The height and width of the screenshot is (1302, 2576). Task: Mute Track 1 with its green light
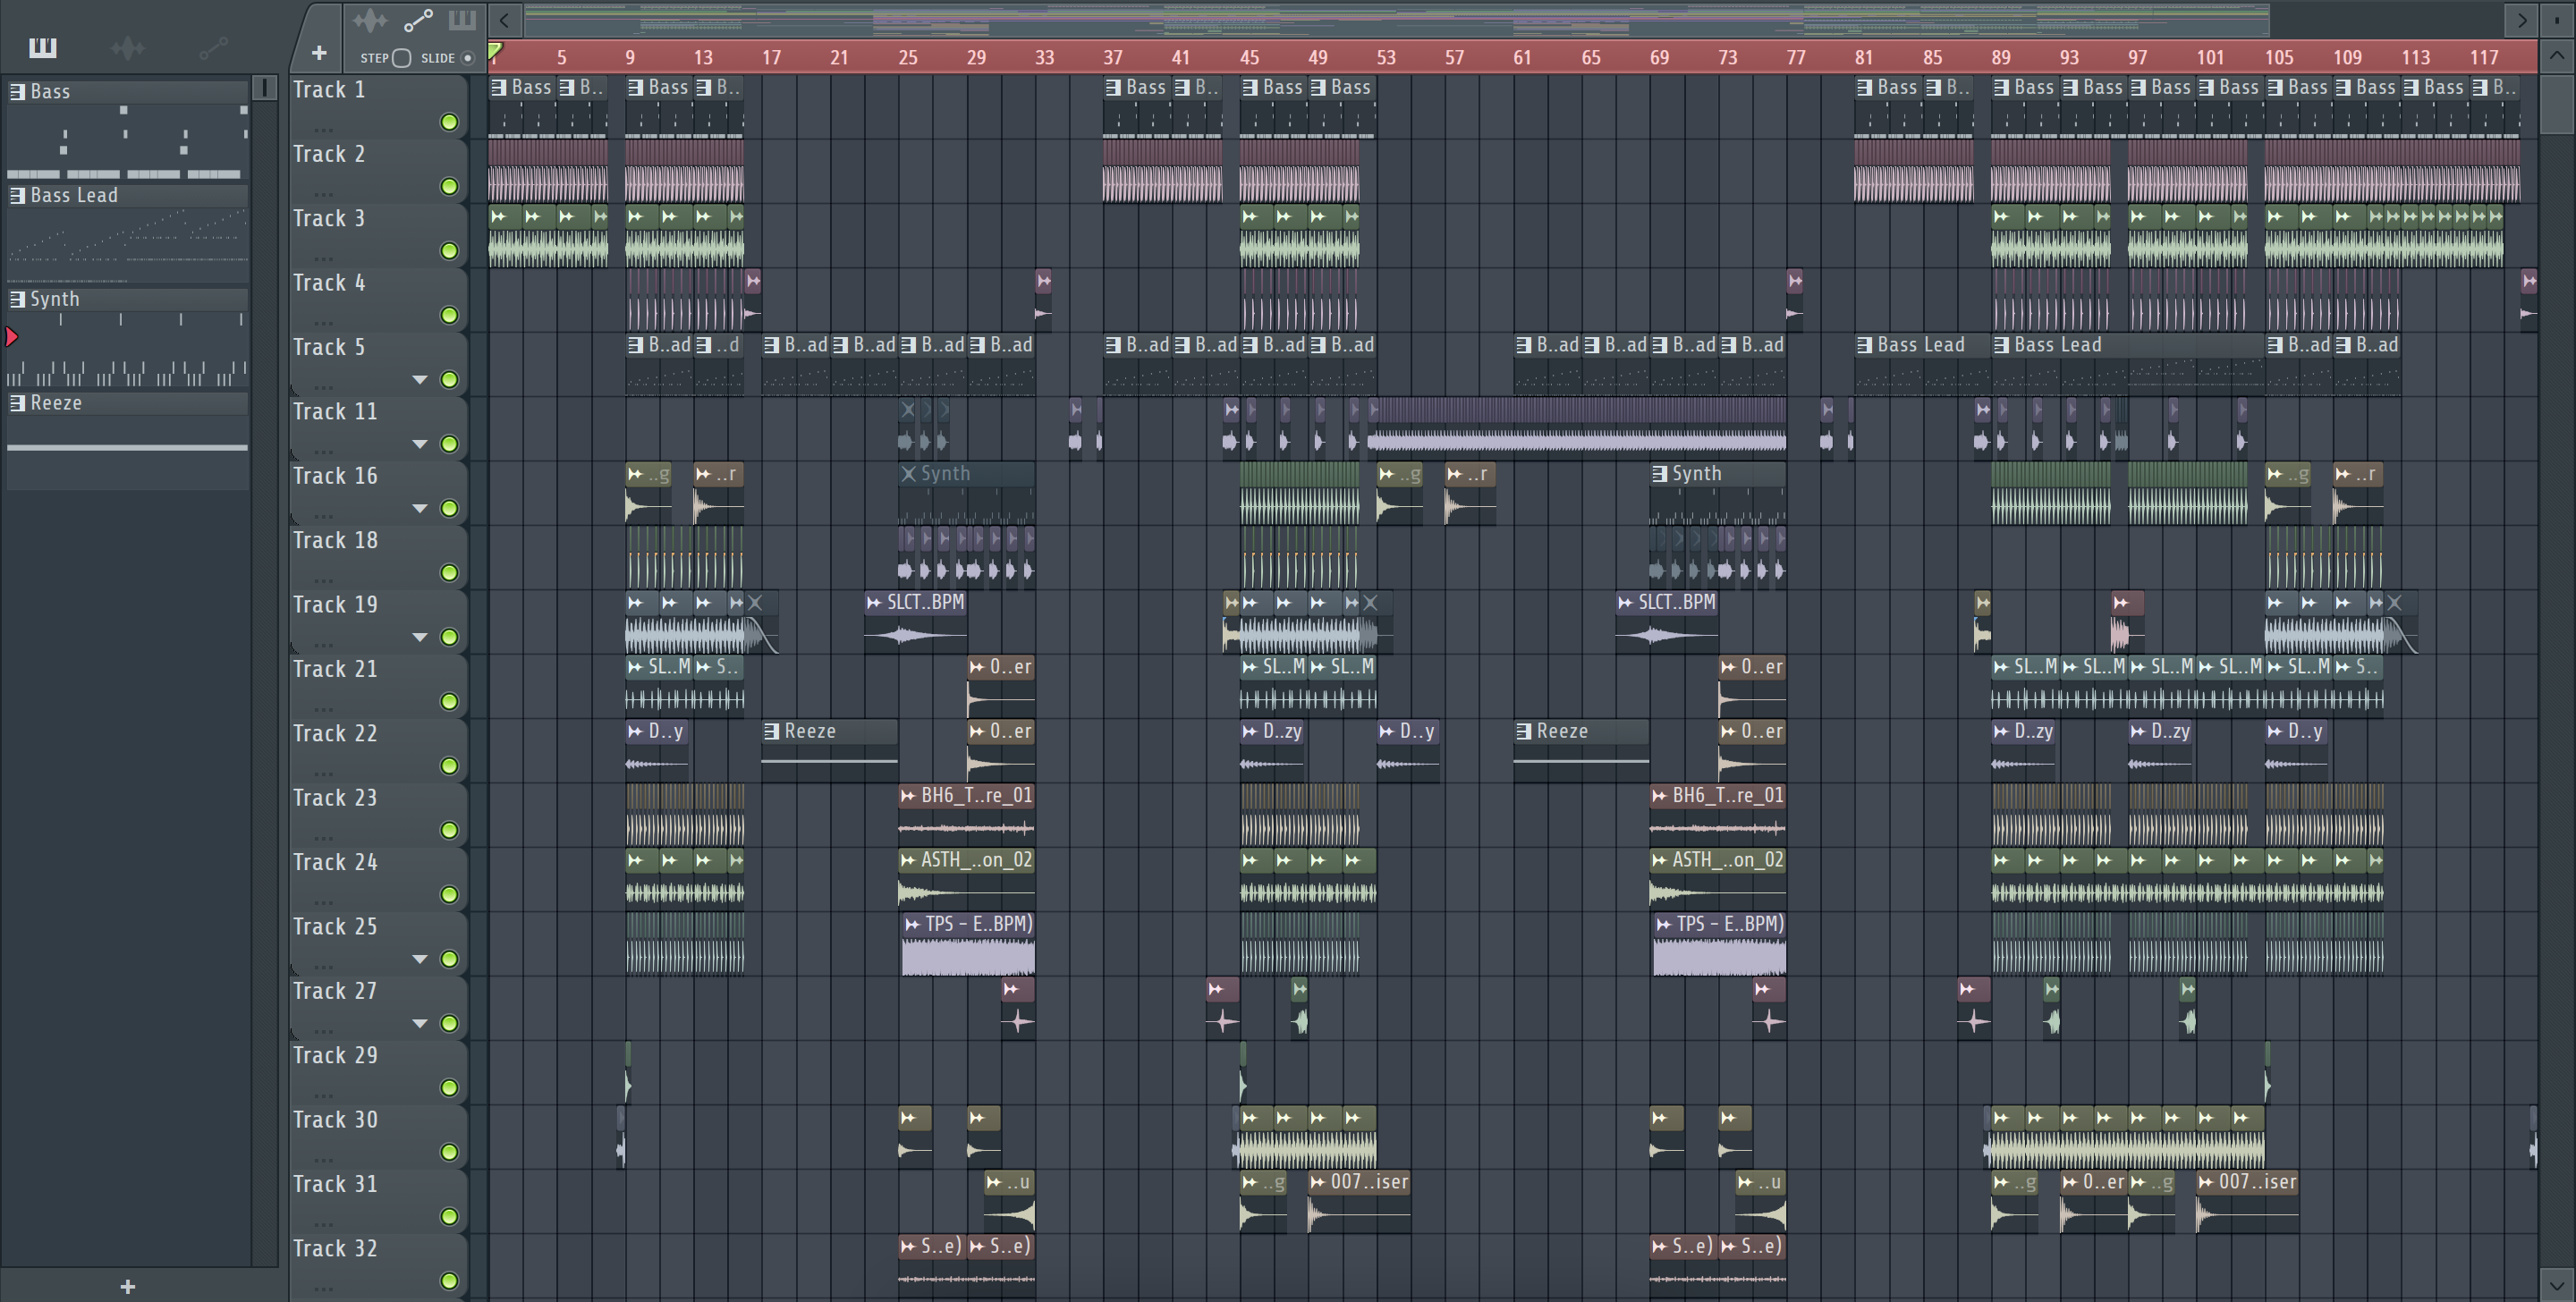[x=450, y=122]
